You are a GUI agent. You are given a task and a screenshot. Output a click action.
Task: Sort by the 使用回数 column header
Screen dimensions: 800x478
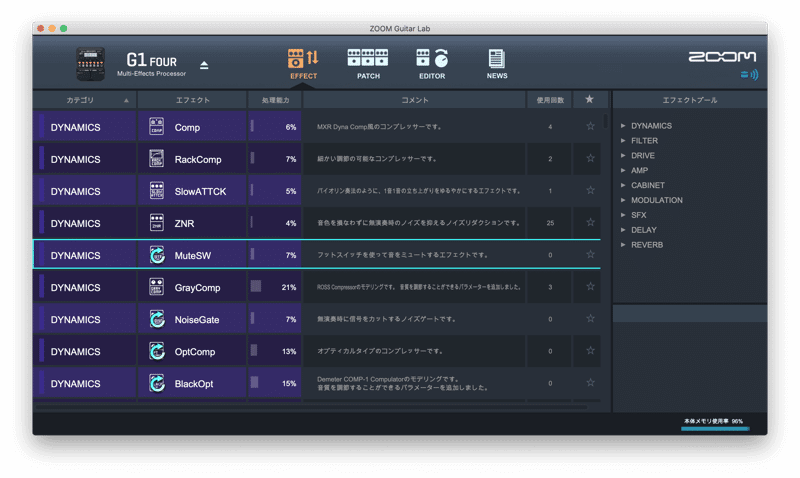(549, 100)
